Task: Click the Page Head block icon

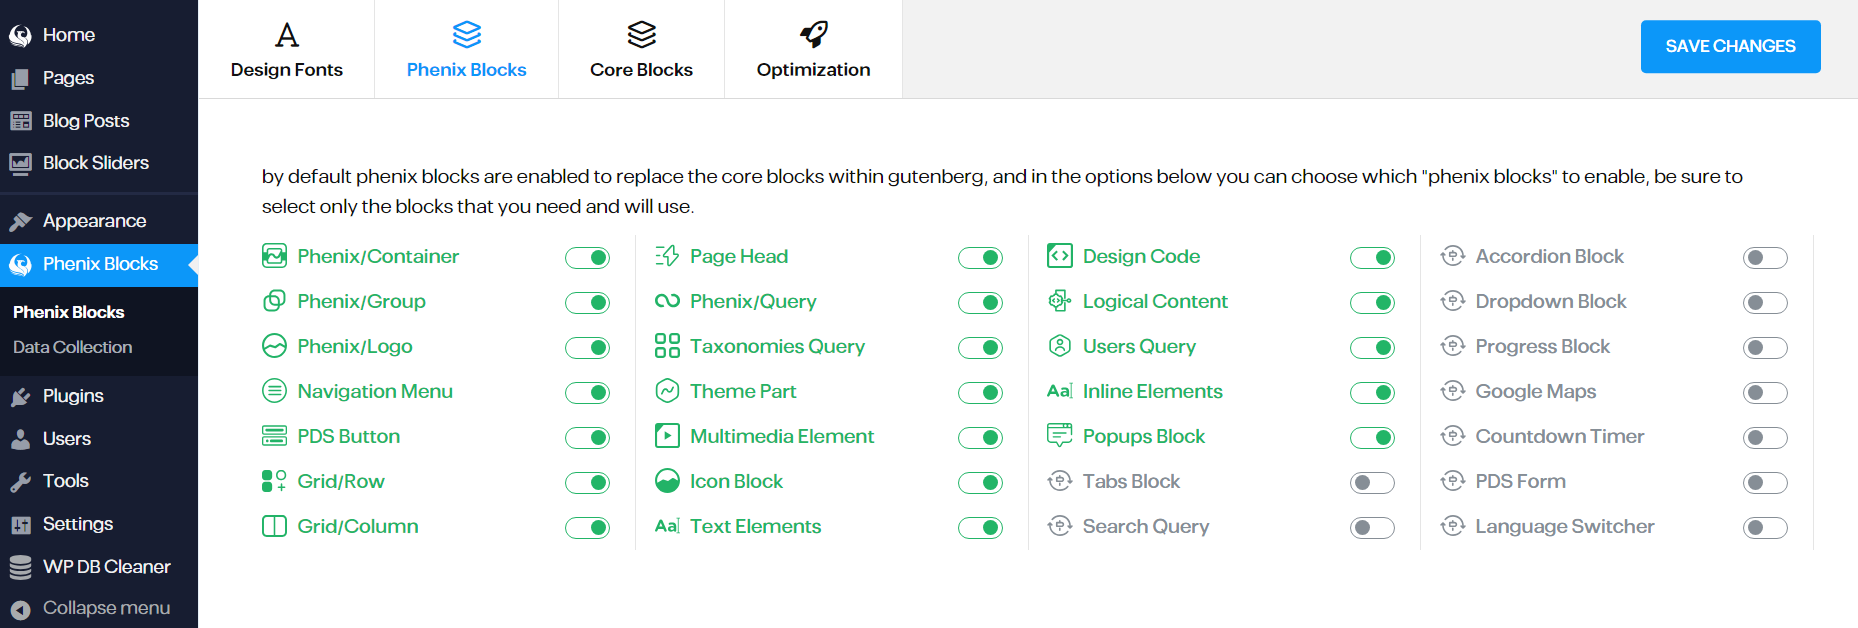Action: 667,256
